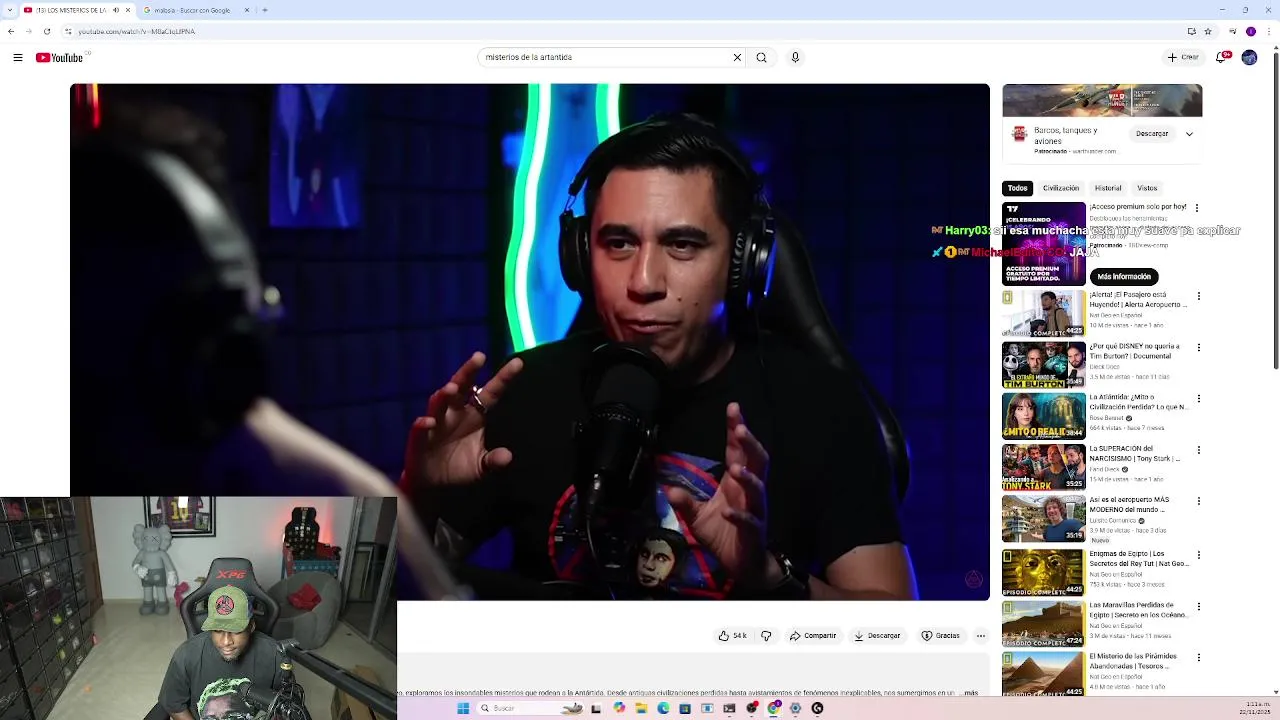
Task: Open the Windows Start button
Action: tap(463, 708)
